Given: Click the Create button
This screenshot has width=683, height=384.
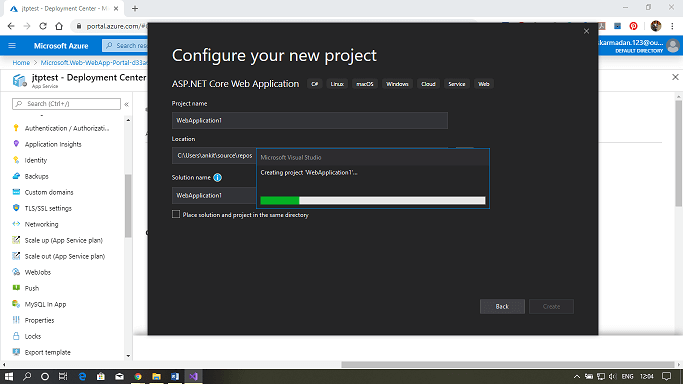Looking at the screenshot, I should 551,307.
